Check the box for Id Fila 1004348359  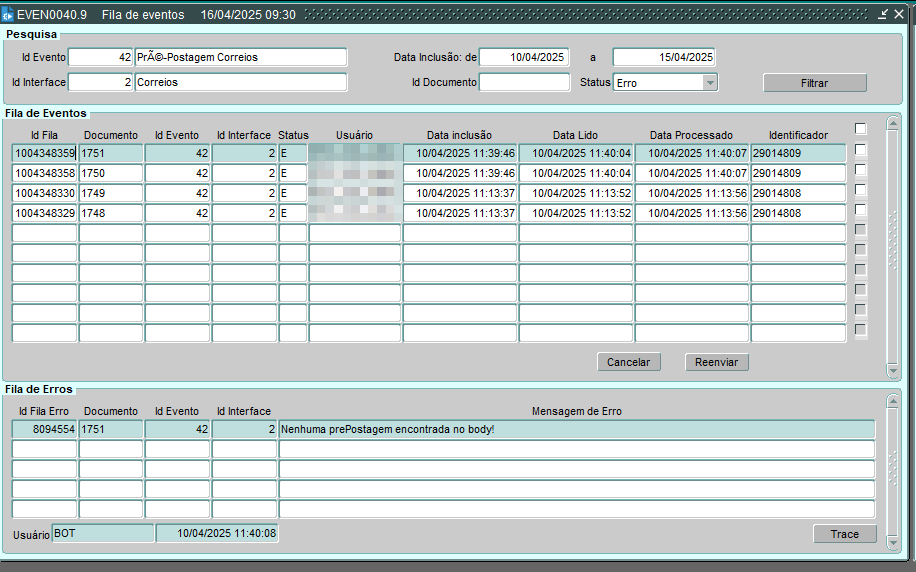(860, 150)
